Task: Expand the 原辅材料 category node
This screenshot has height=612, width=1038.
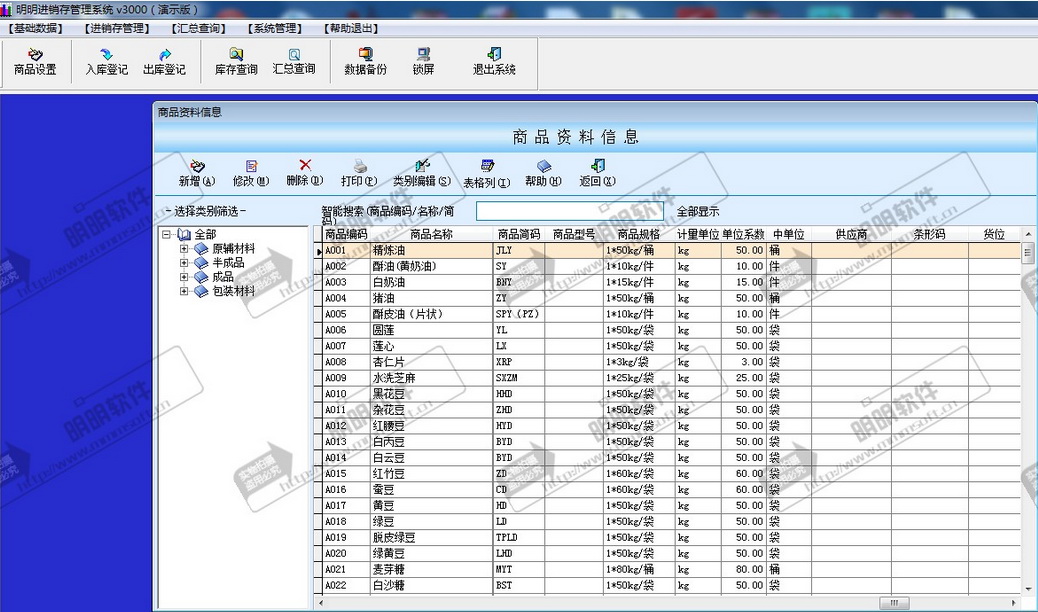Action: (184, 249)
